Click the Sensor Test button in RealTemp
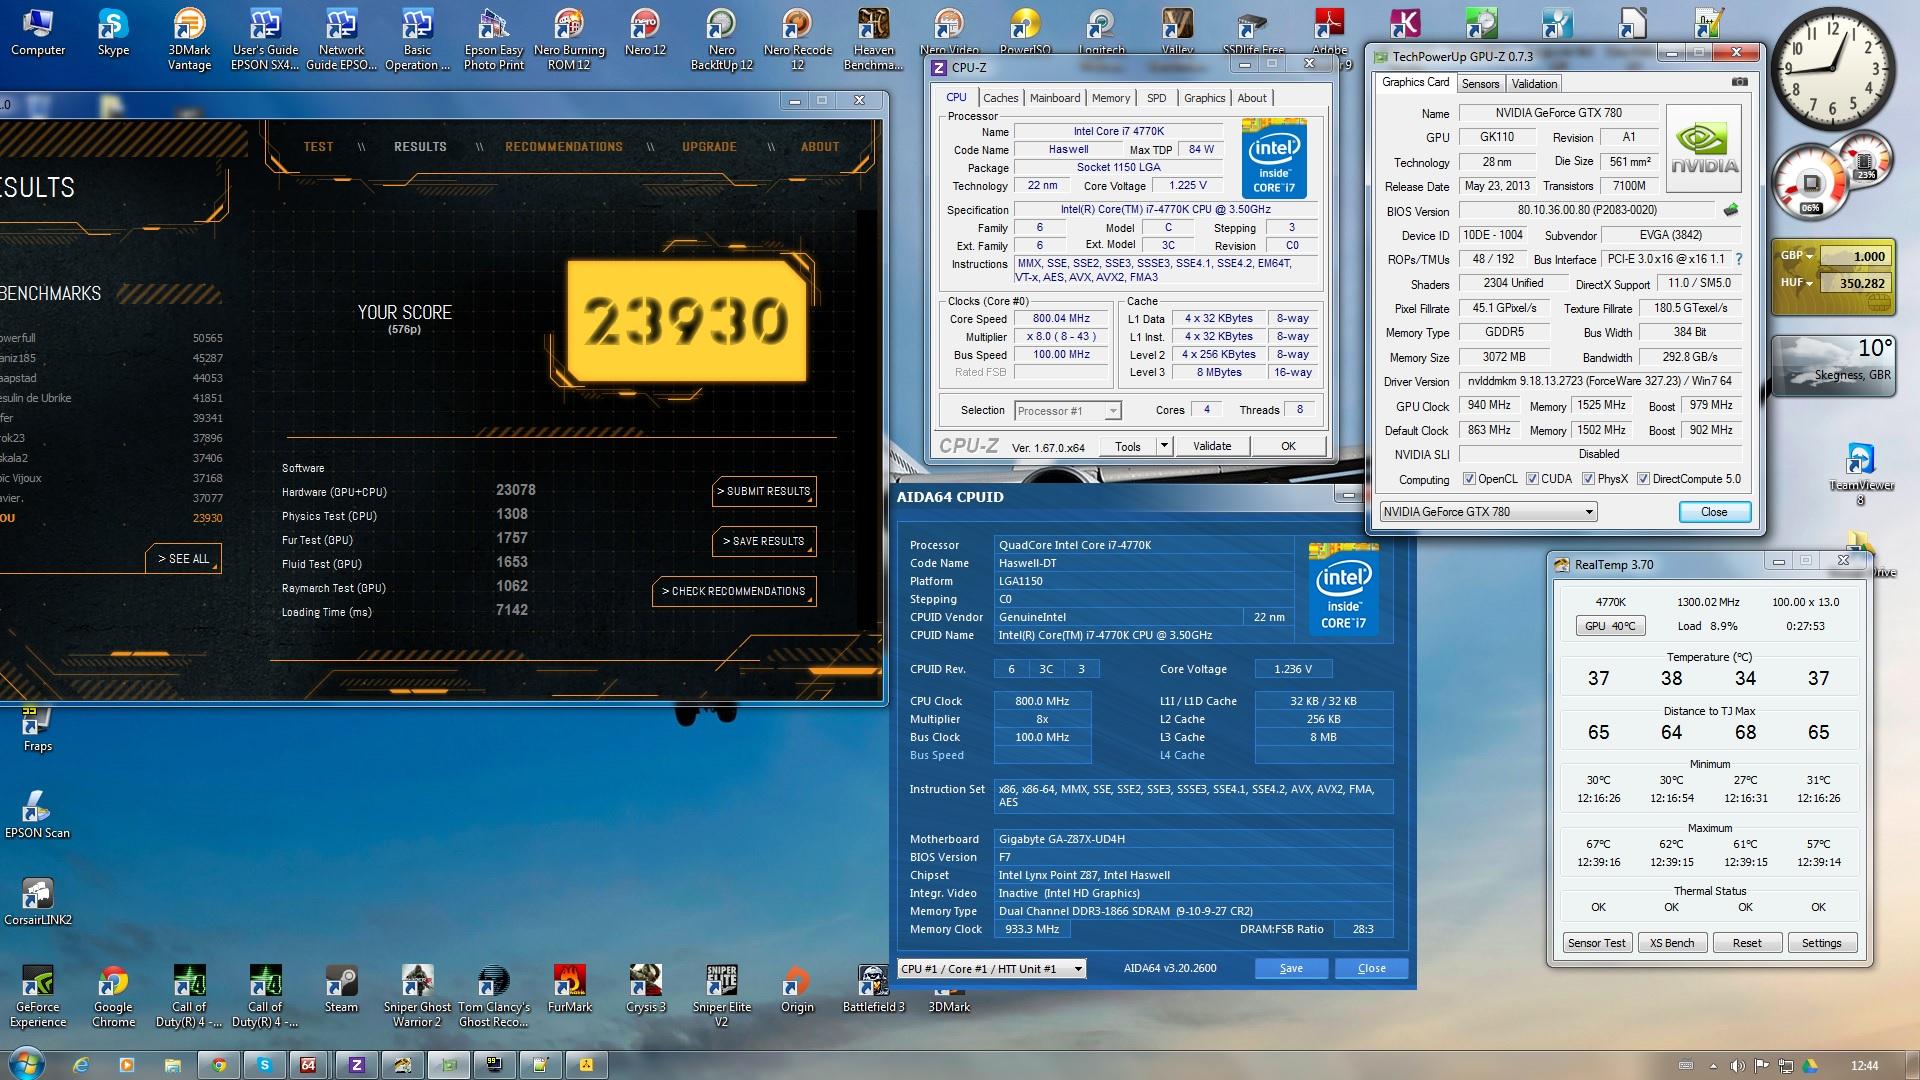The height and width of the screenshot is (1080, 1920). [1597, 943]
